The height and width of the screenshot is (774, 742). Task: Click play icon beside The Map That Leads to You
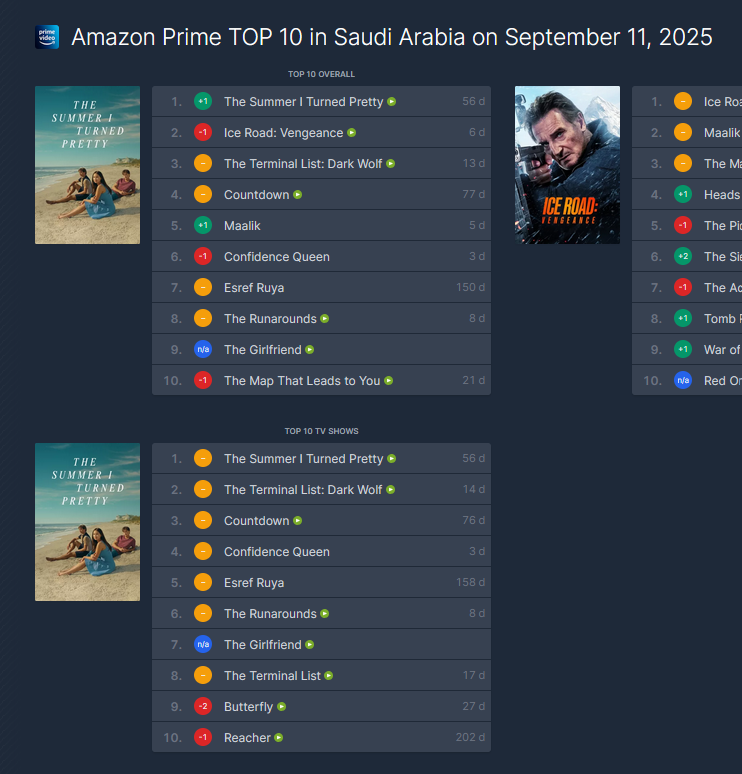coord(389,381)
